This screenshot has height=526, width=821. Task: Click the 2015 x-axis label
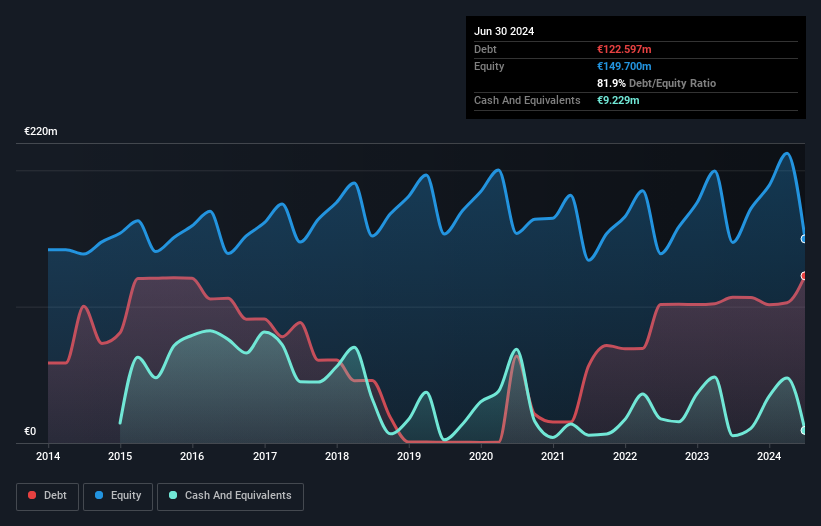[120, 456]
